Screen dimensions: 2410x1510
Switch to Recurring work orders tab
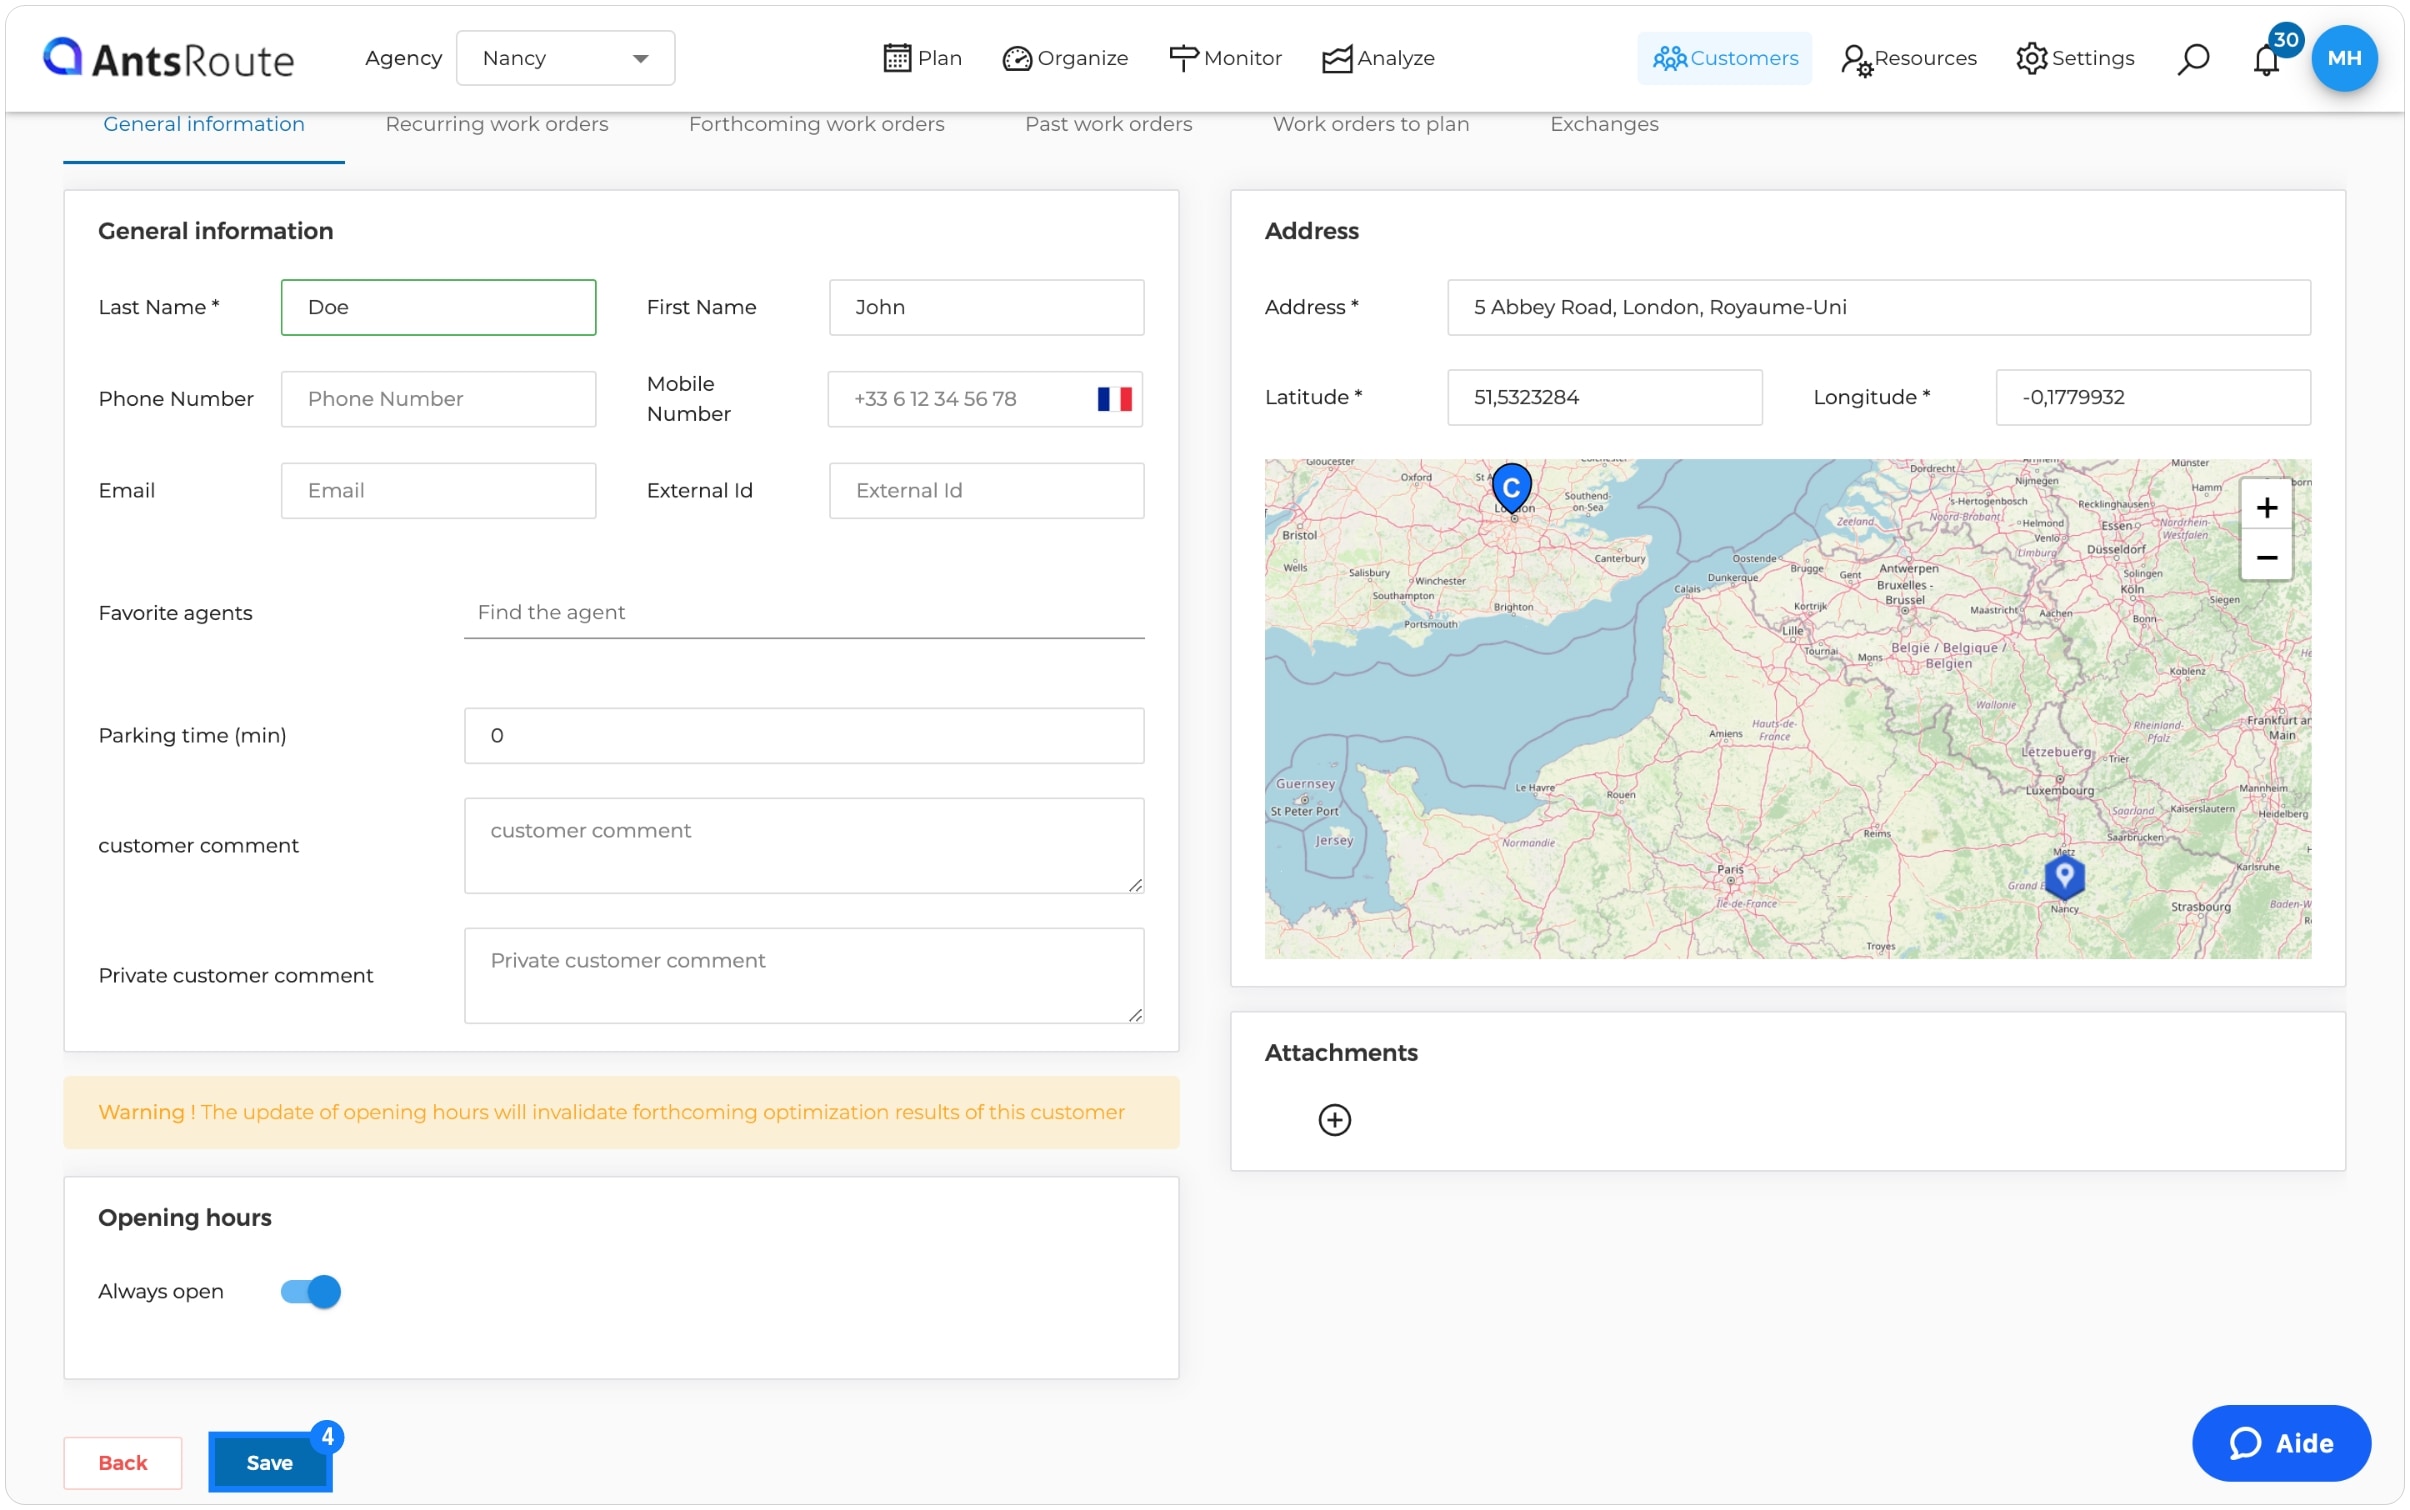[497, 124]
